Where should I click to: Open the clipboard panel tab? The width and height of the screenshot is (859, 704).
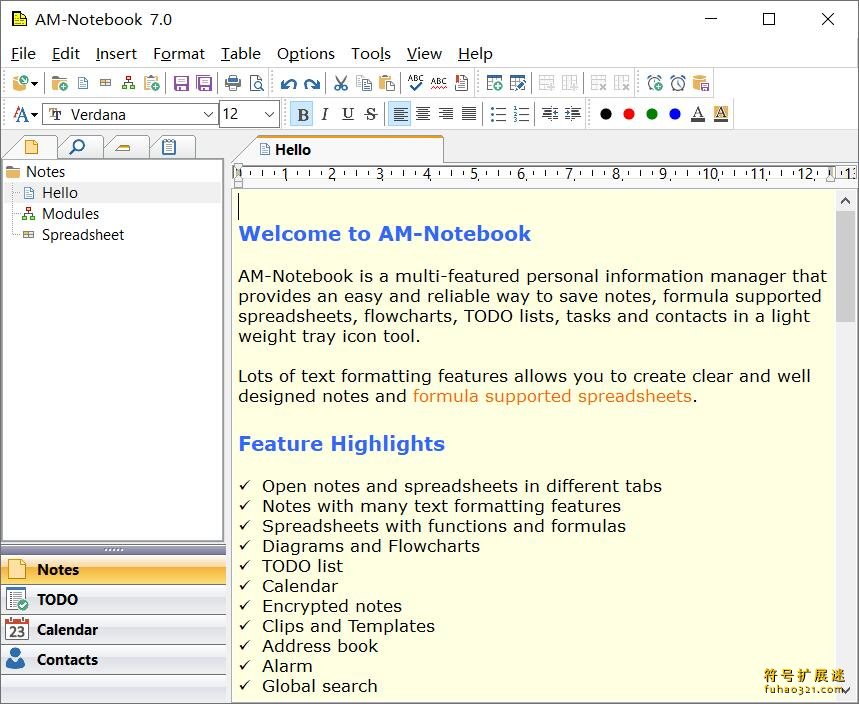pos(169,146)
